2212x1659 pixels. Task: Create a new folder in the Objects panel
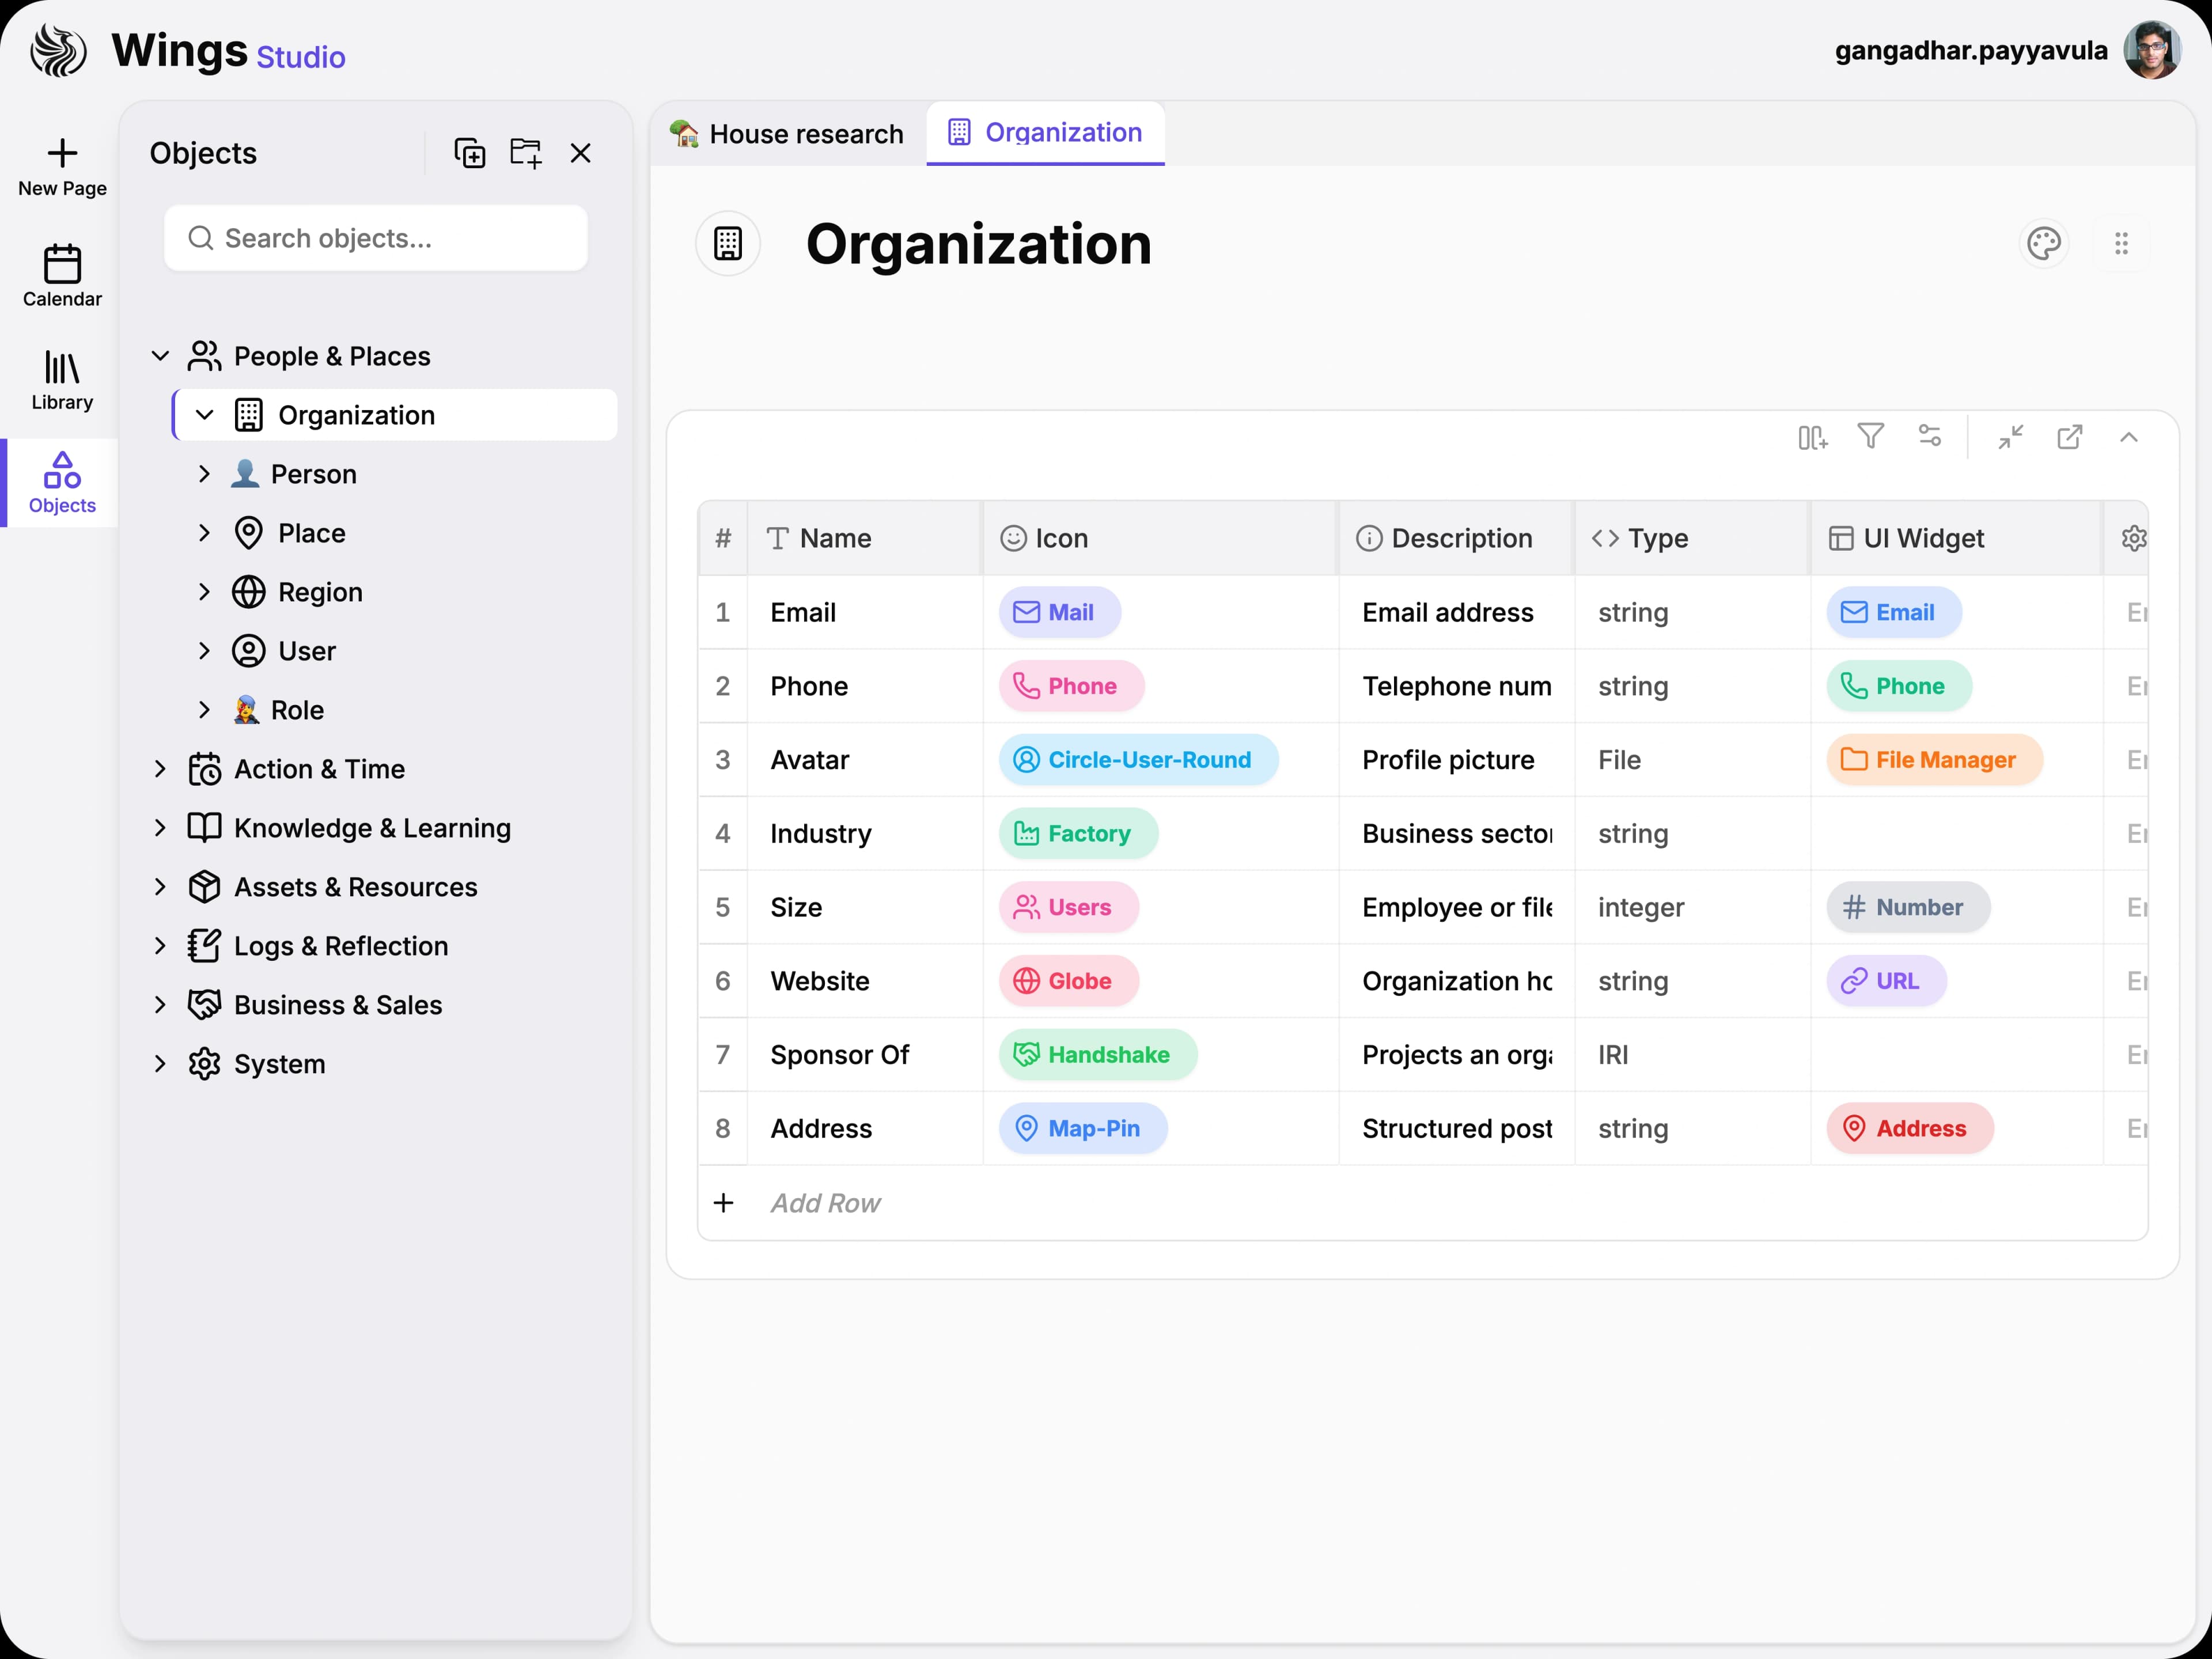(x=526, y=152)
